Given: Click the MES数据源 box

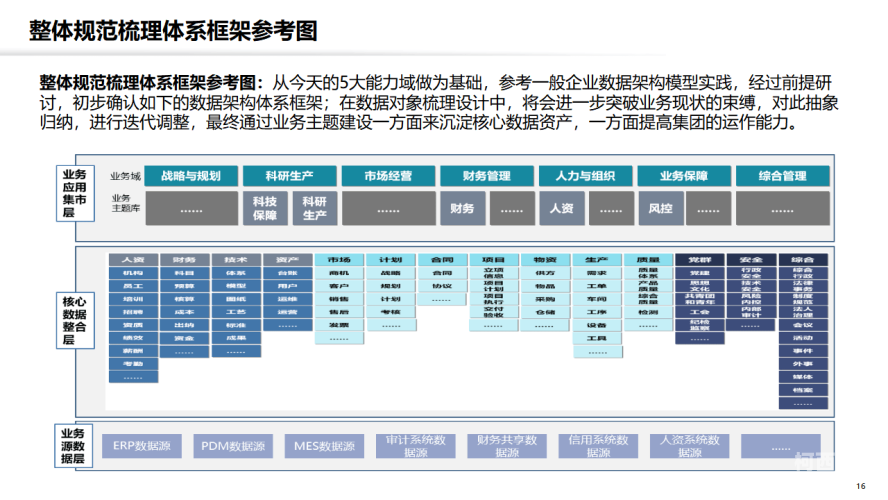Looking at the screenshot, I should click(324, 446).
